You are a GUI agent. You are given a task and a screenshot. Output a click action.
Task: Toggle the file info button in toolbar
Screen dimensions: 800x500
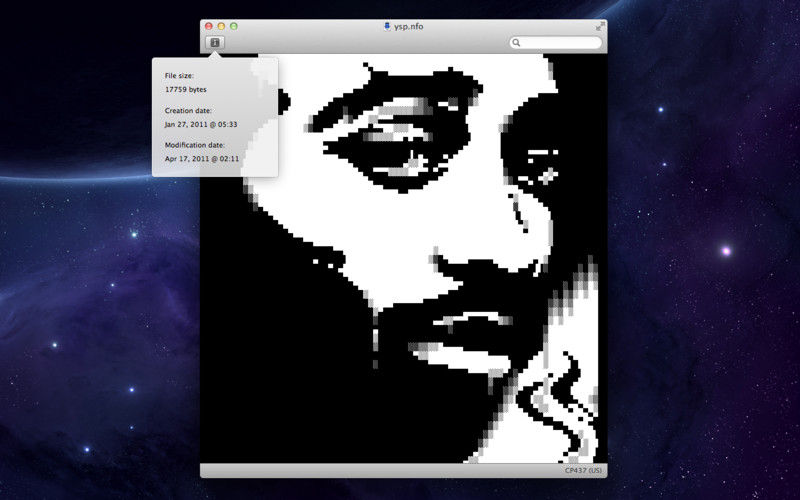[215, 43]
